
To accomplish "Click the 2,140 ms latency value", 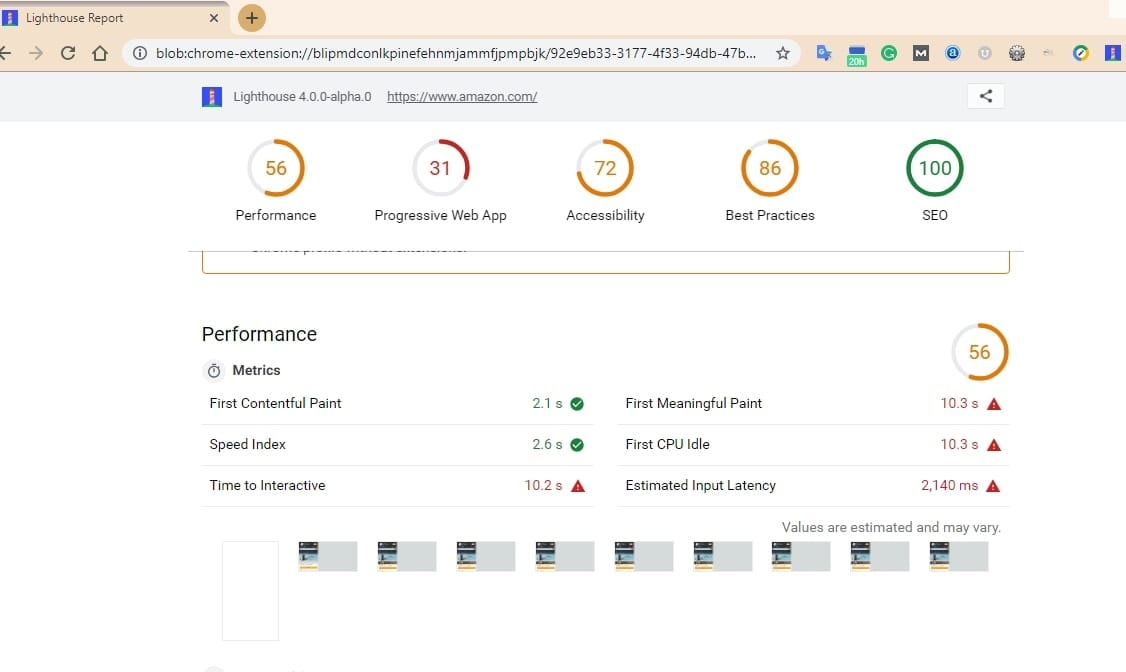I will tap(949, 485).
